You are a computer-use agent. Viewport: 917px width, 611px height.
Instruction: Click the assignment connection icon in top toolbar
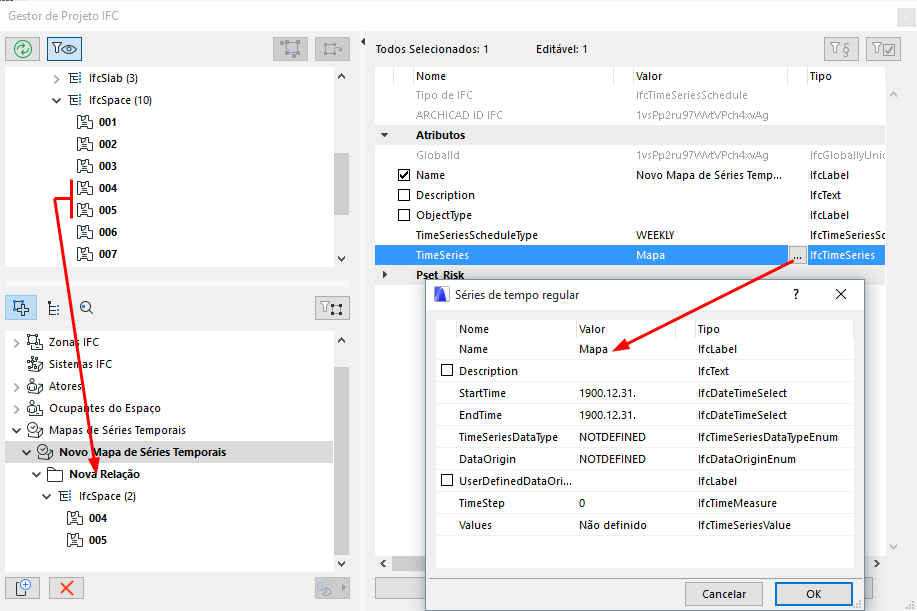[x=333, y=49]
